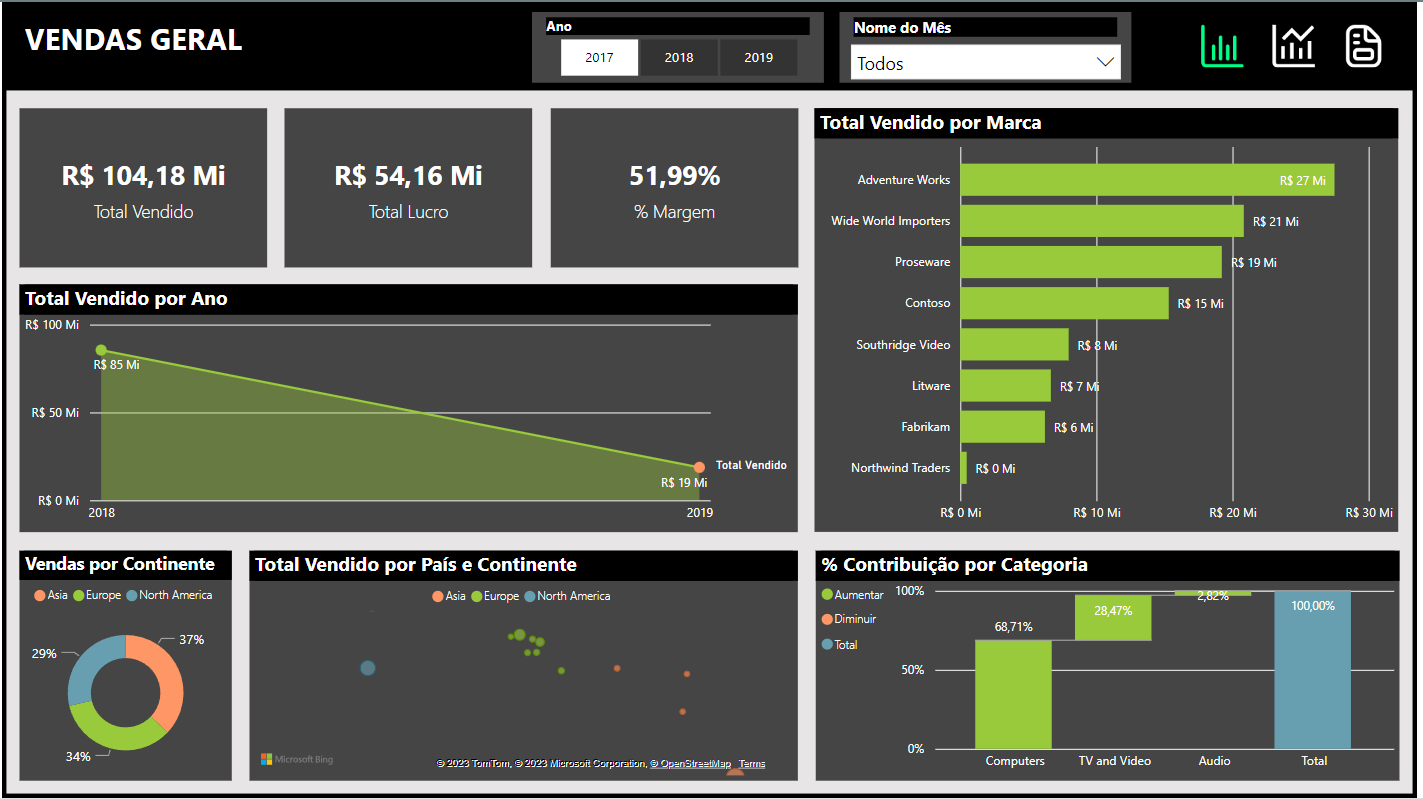1423x799 pixels.
Task: Click the Todos month selection field
Action: [x=985, y=63]
